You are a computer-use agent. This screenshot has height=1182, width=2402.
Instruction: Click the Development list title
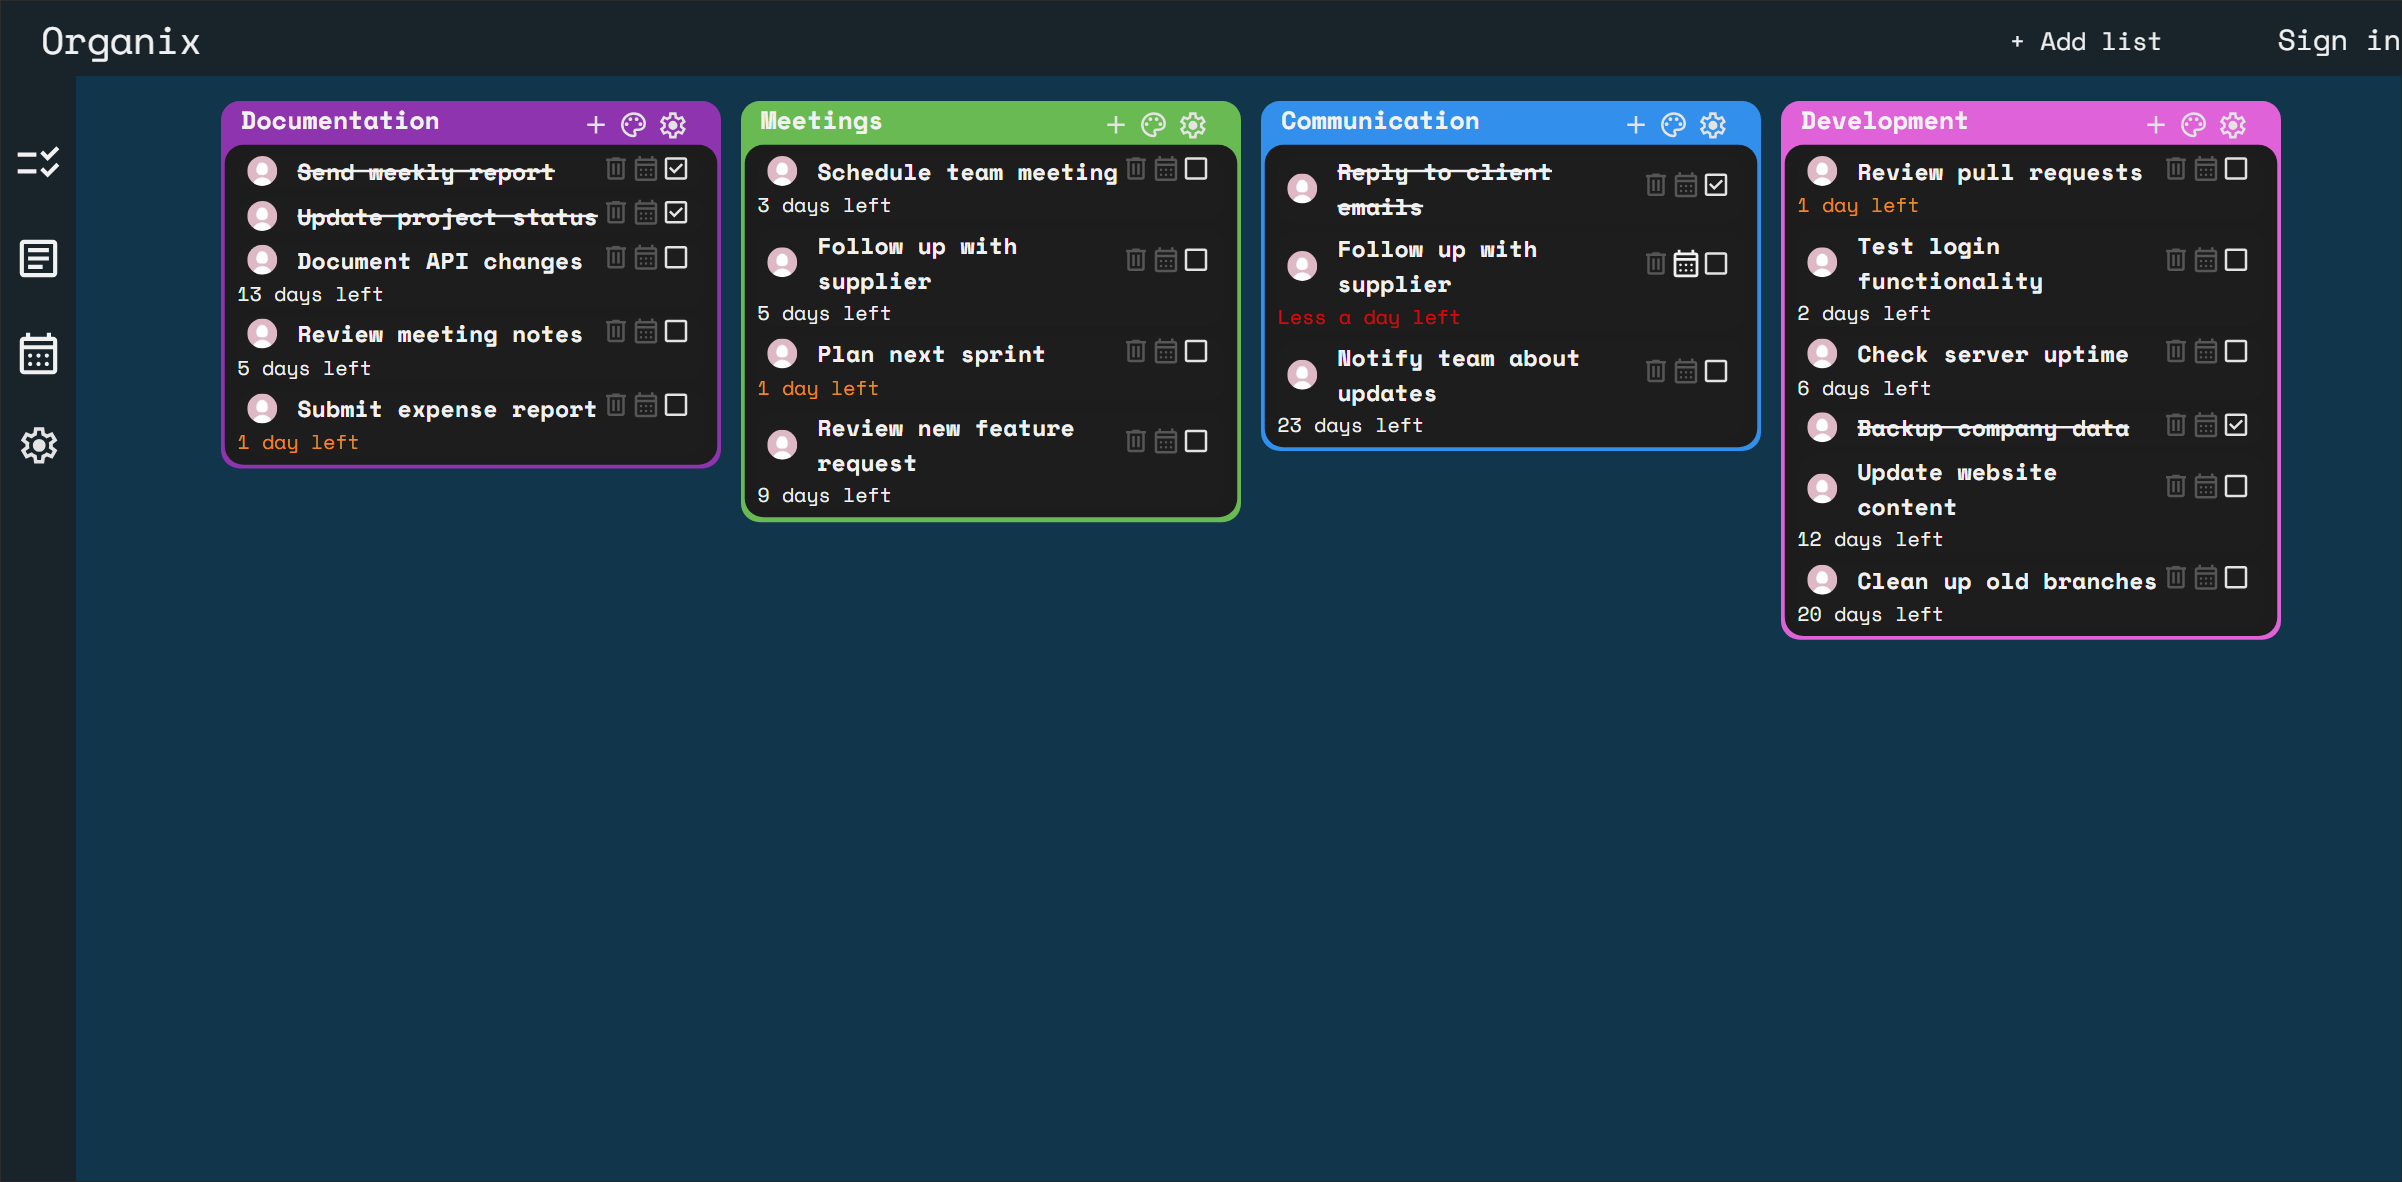click(x=1884, y=121)
